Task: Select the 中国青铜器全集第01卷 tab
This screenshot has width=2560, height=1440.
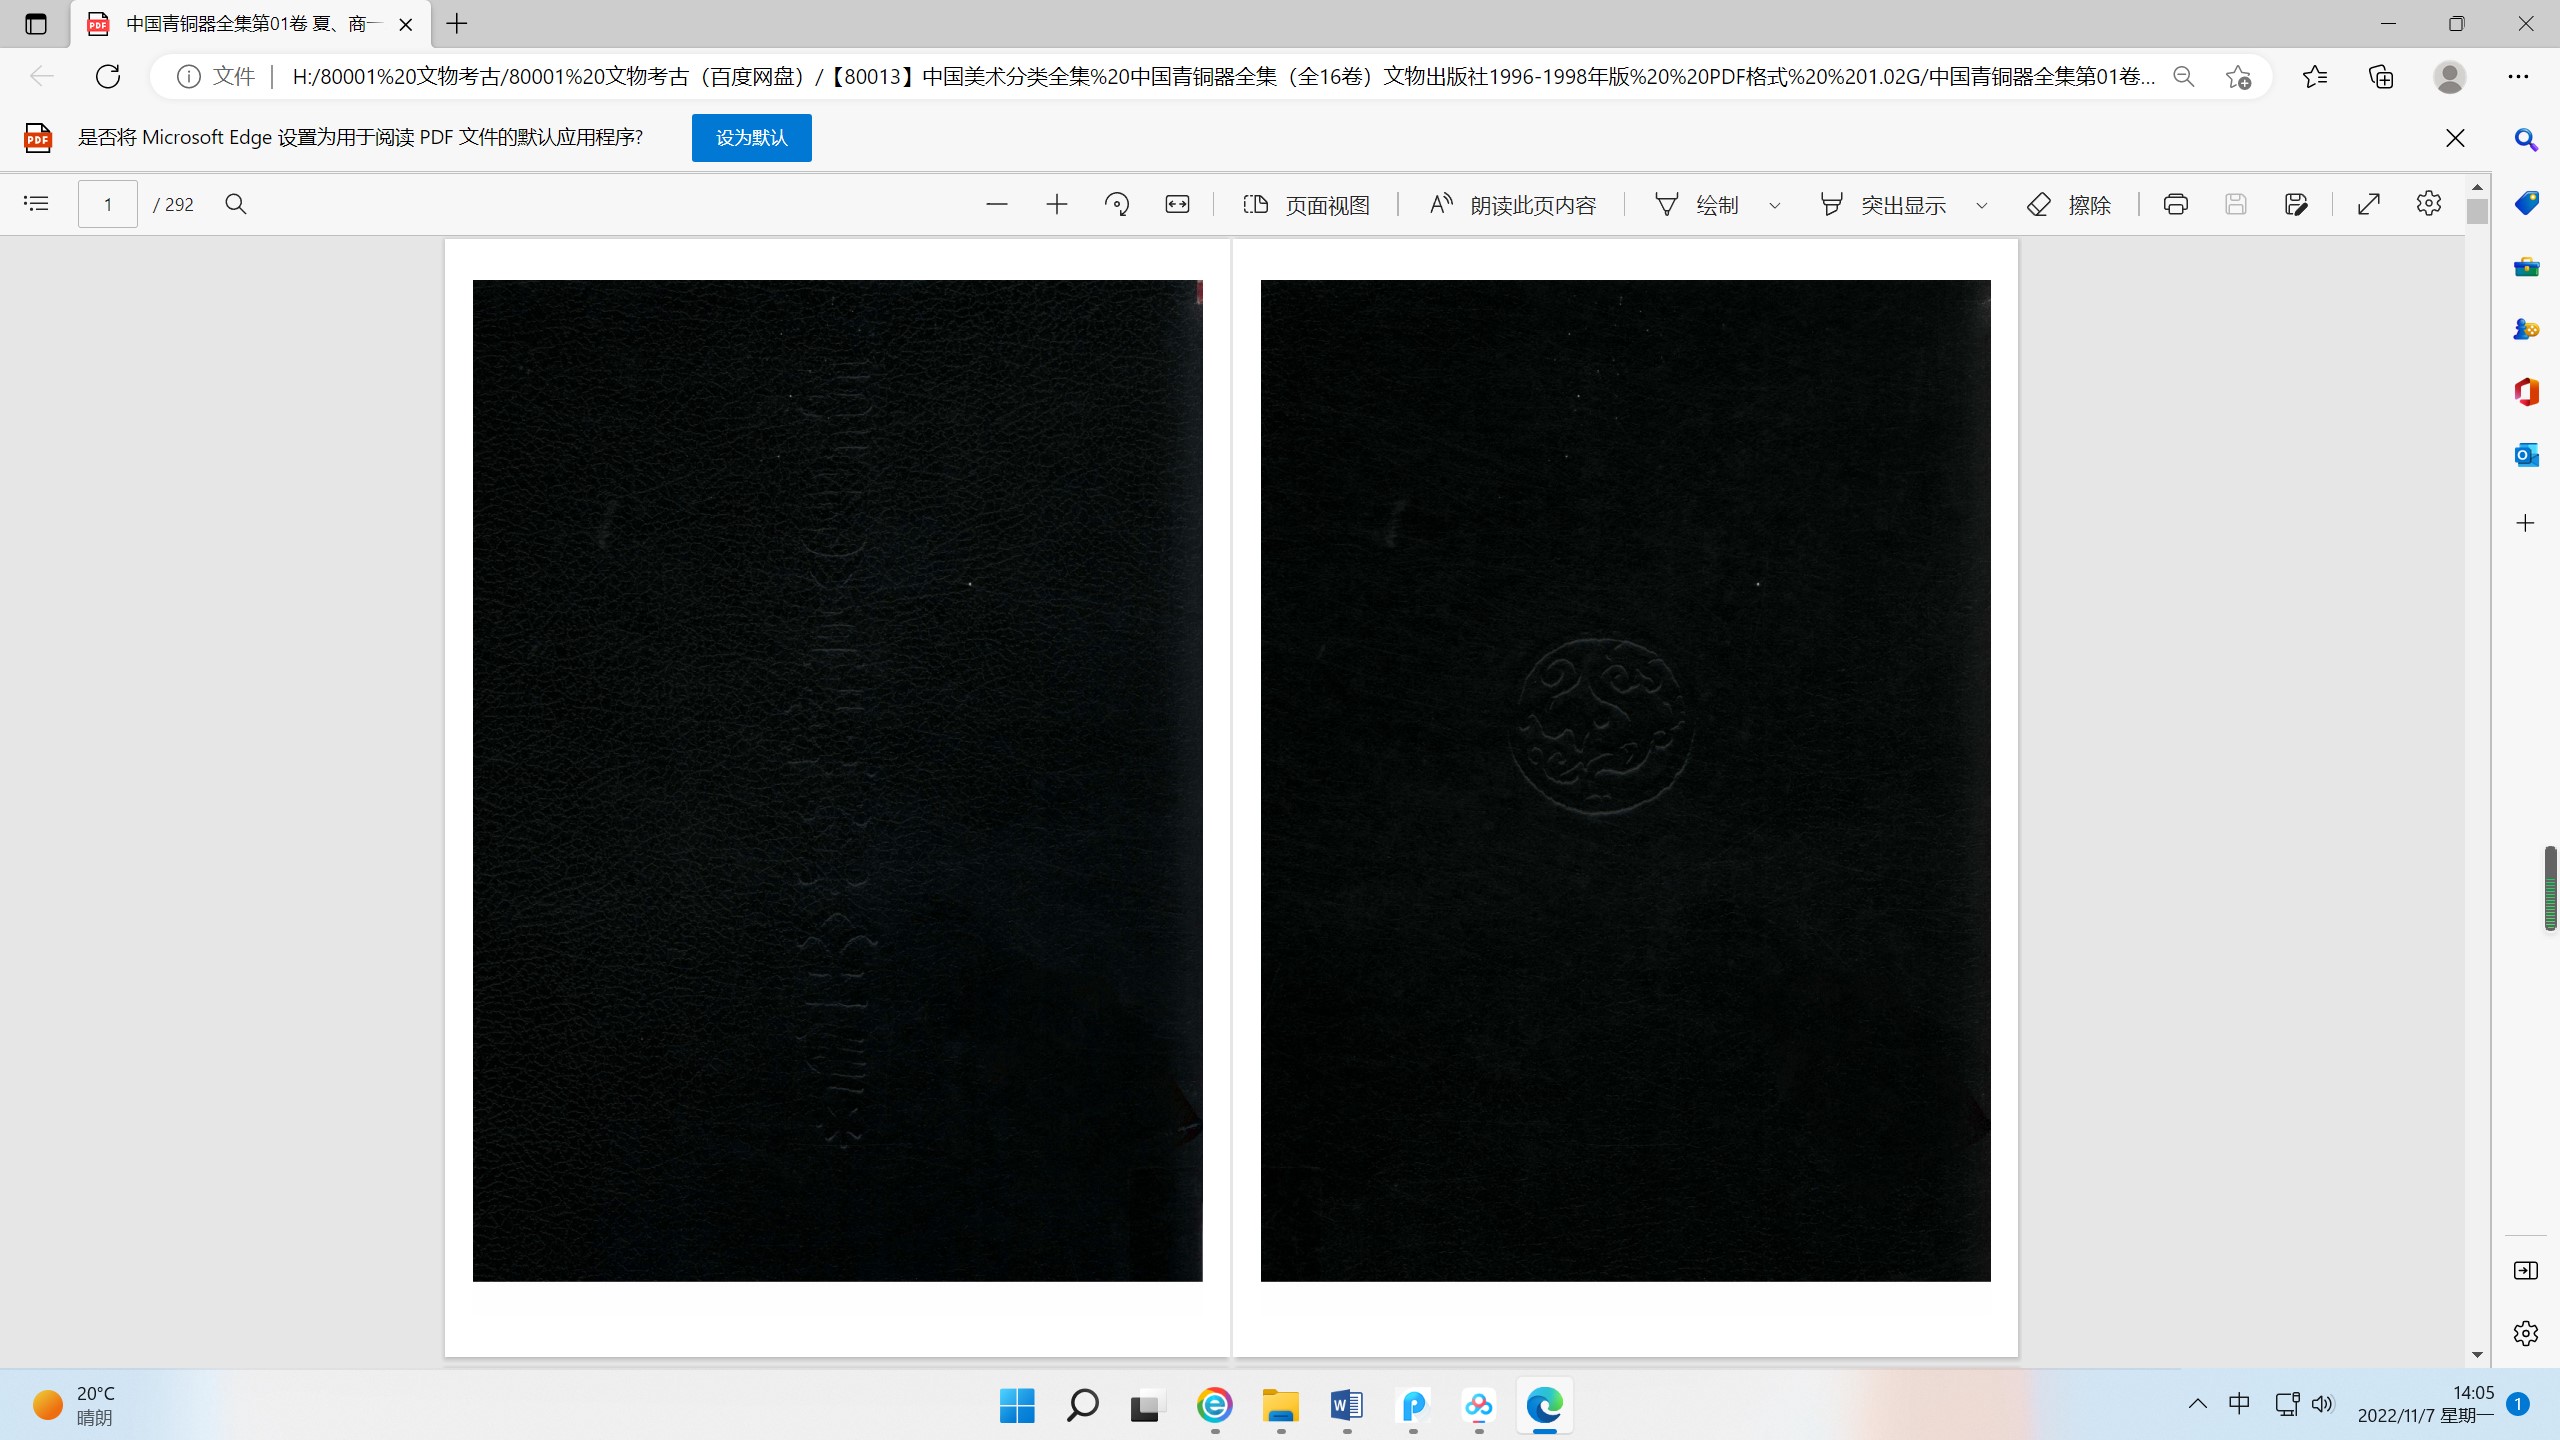Action: 250,24
